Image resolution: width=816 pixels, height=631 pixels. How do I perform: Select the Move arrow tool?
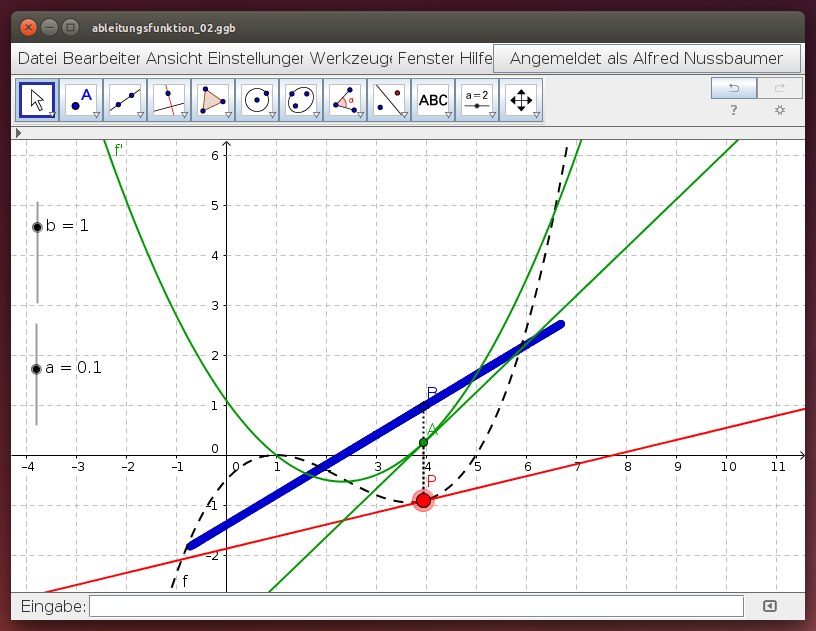37,100
